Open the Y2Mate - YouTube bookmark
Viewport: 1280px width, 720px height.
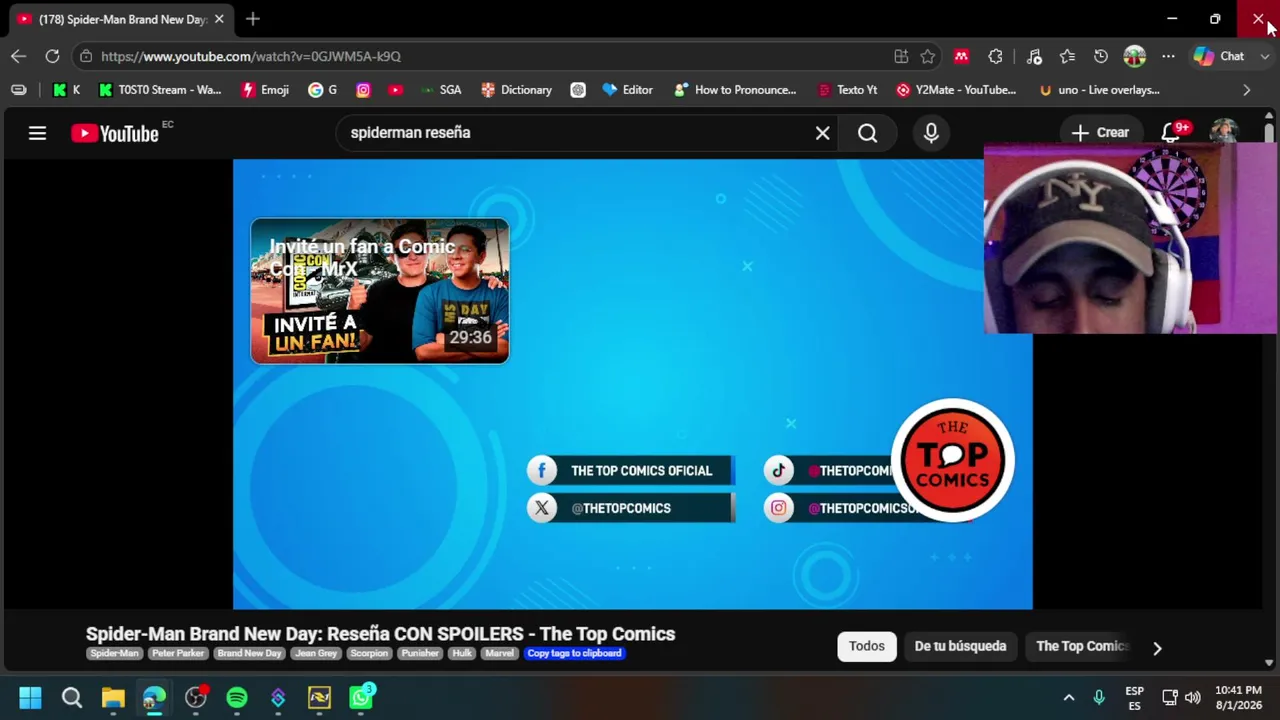tap(956, 90)
